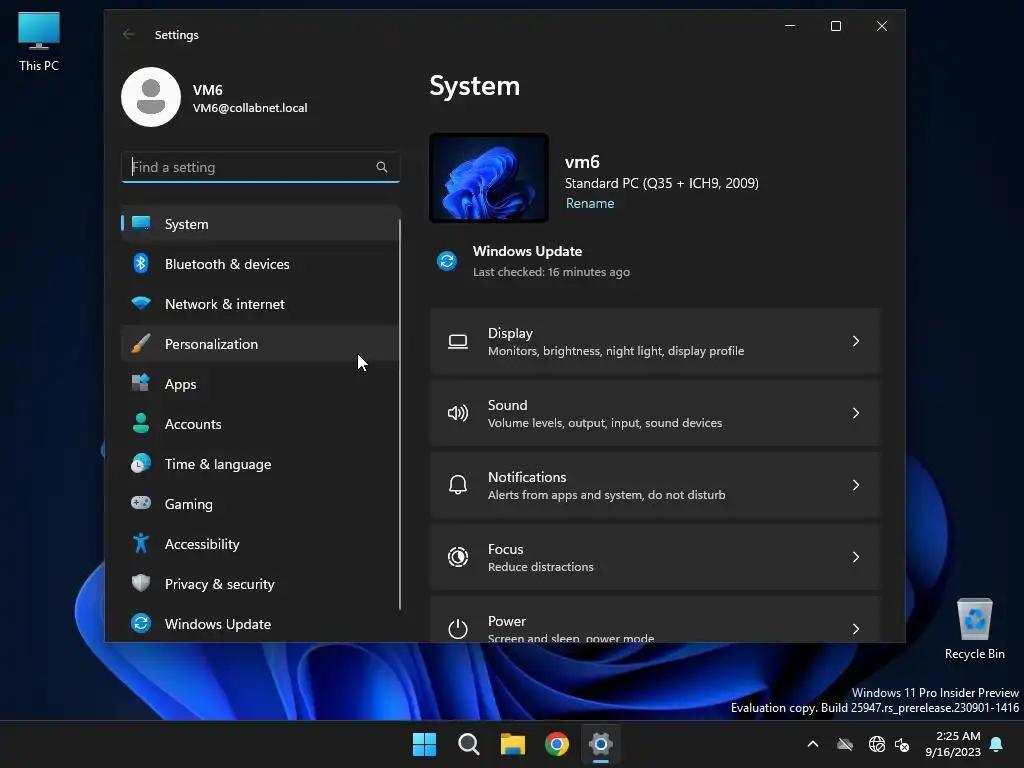The width and height of the screenshot is (1024, 768).
Task: Open Sound volume levels row
Action: click(655, 413)
